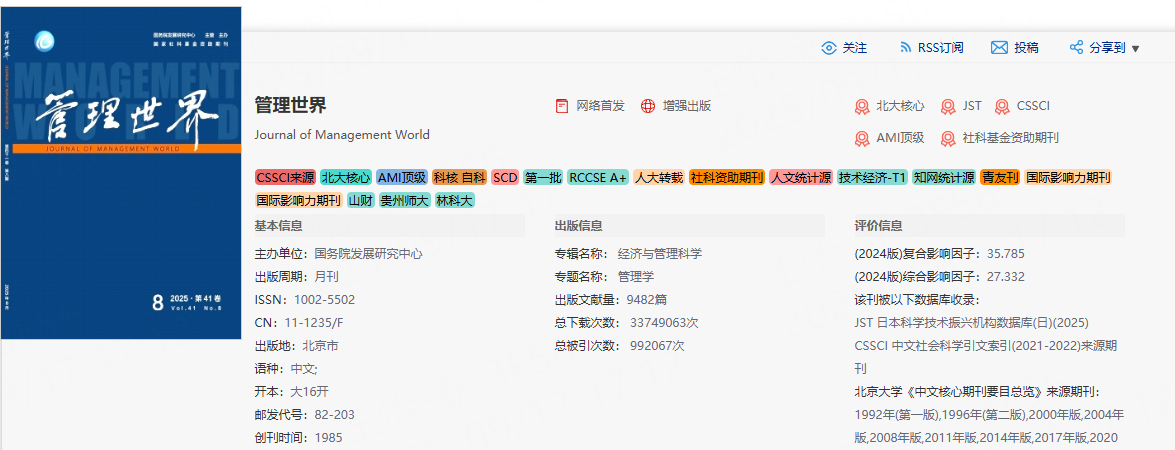Select the 知网统计源 tag

[944, 177]
